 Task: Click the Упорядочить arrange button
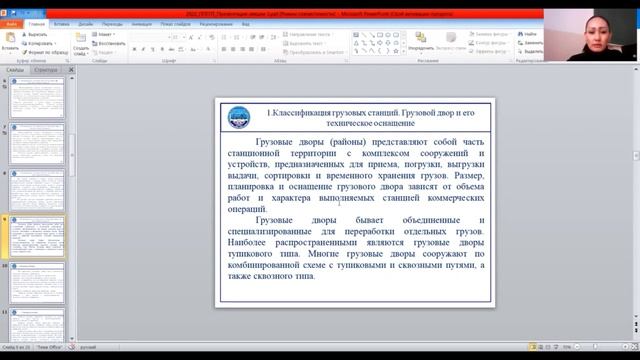(x=421, y=42)
